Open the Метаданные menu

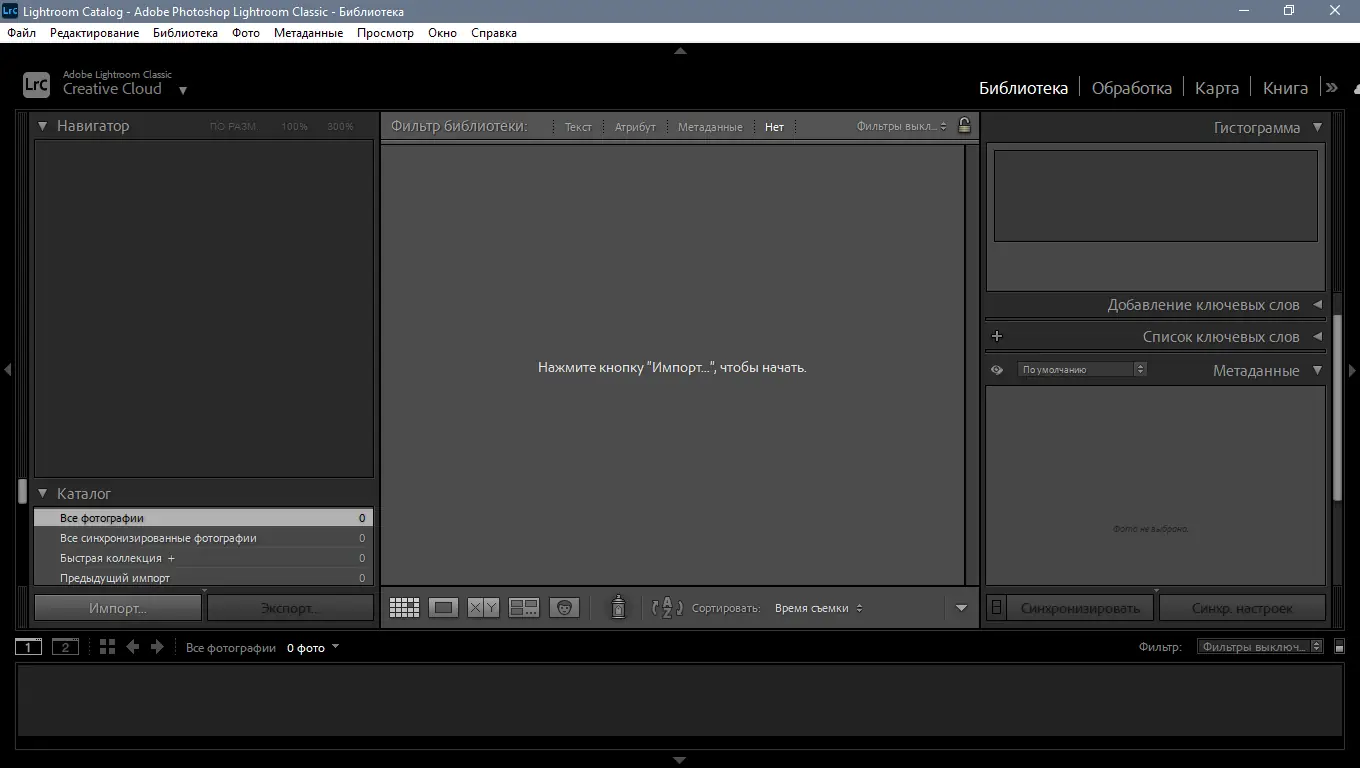click(308, 33)
